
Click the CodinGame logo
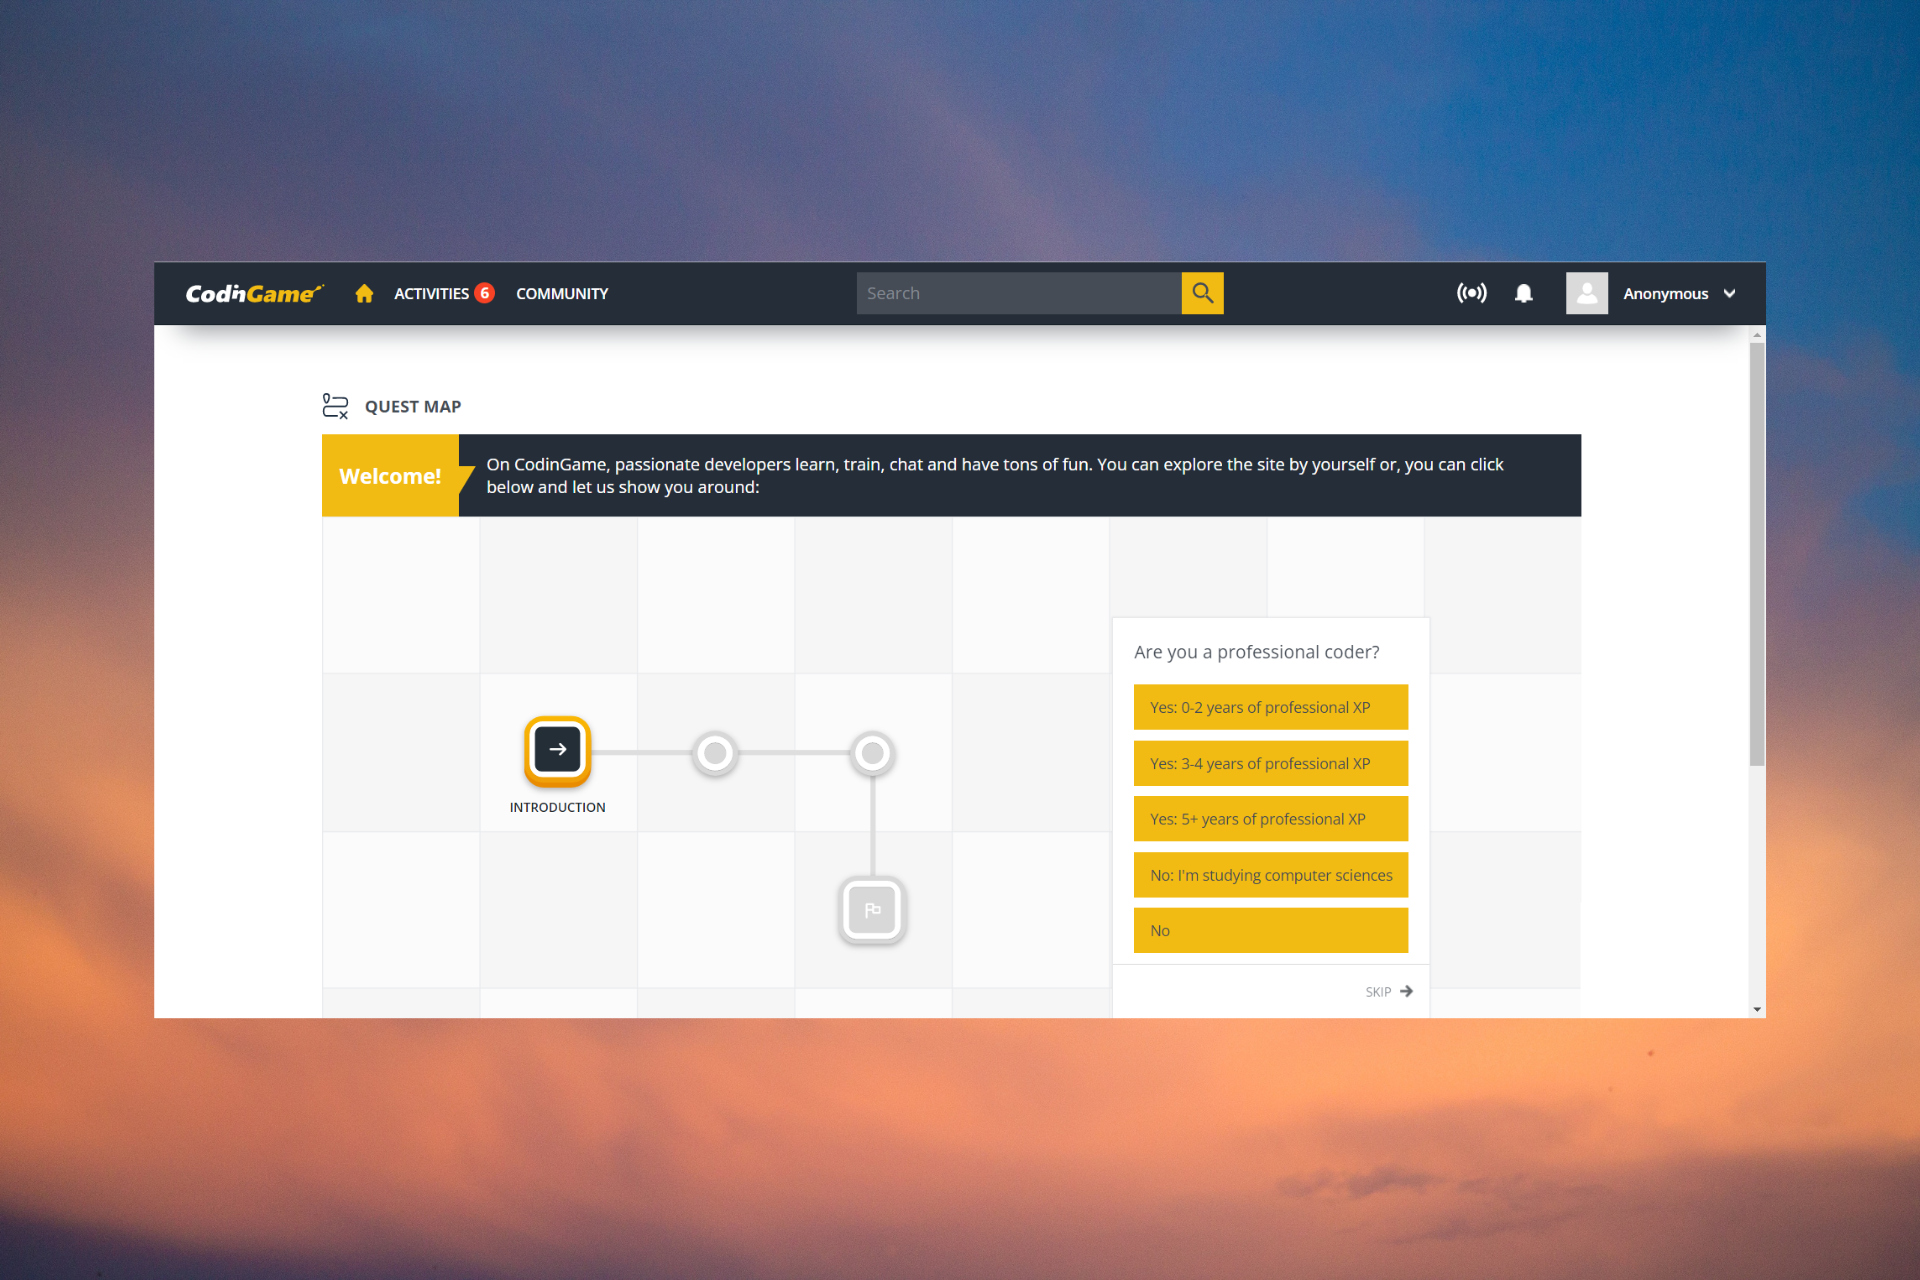[x=254, y=293]
